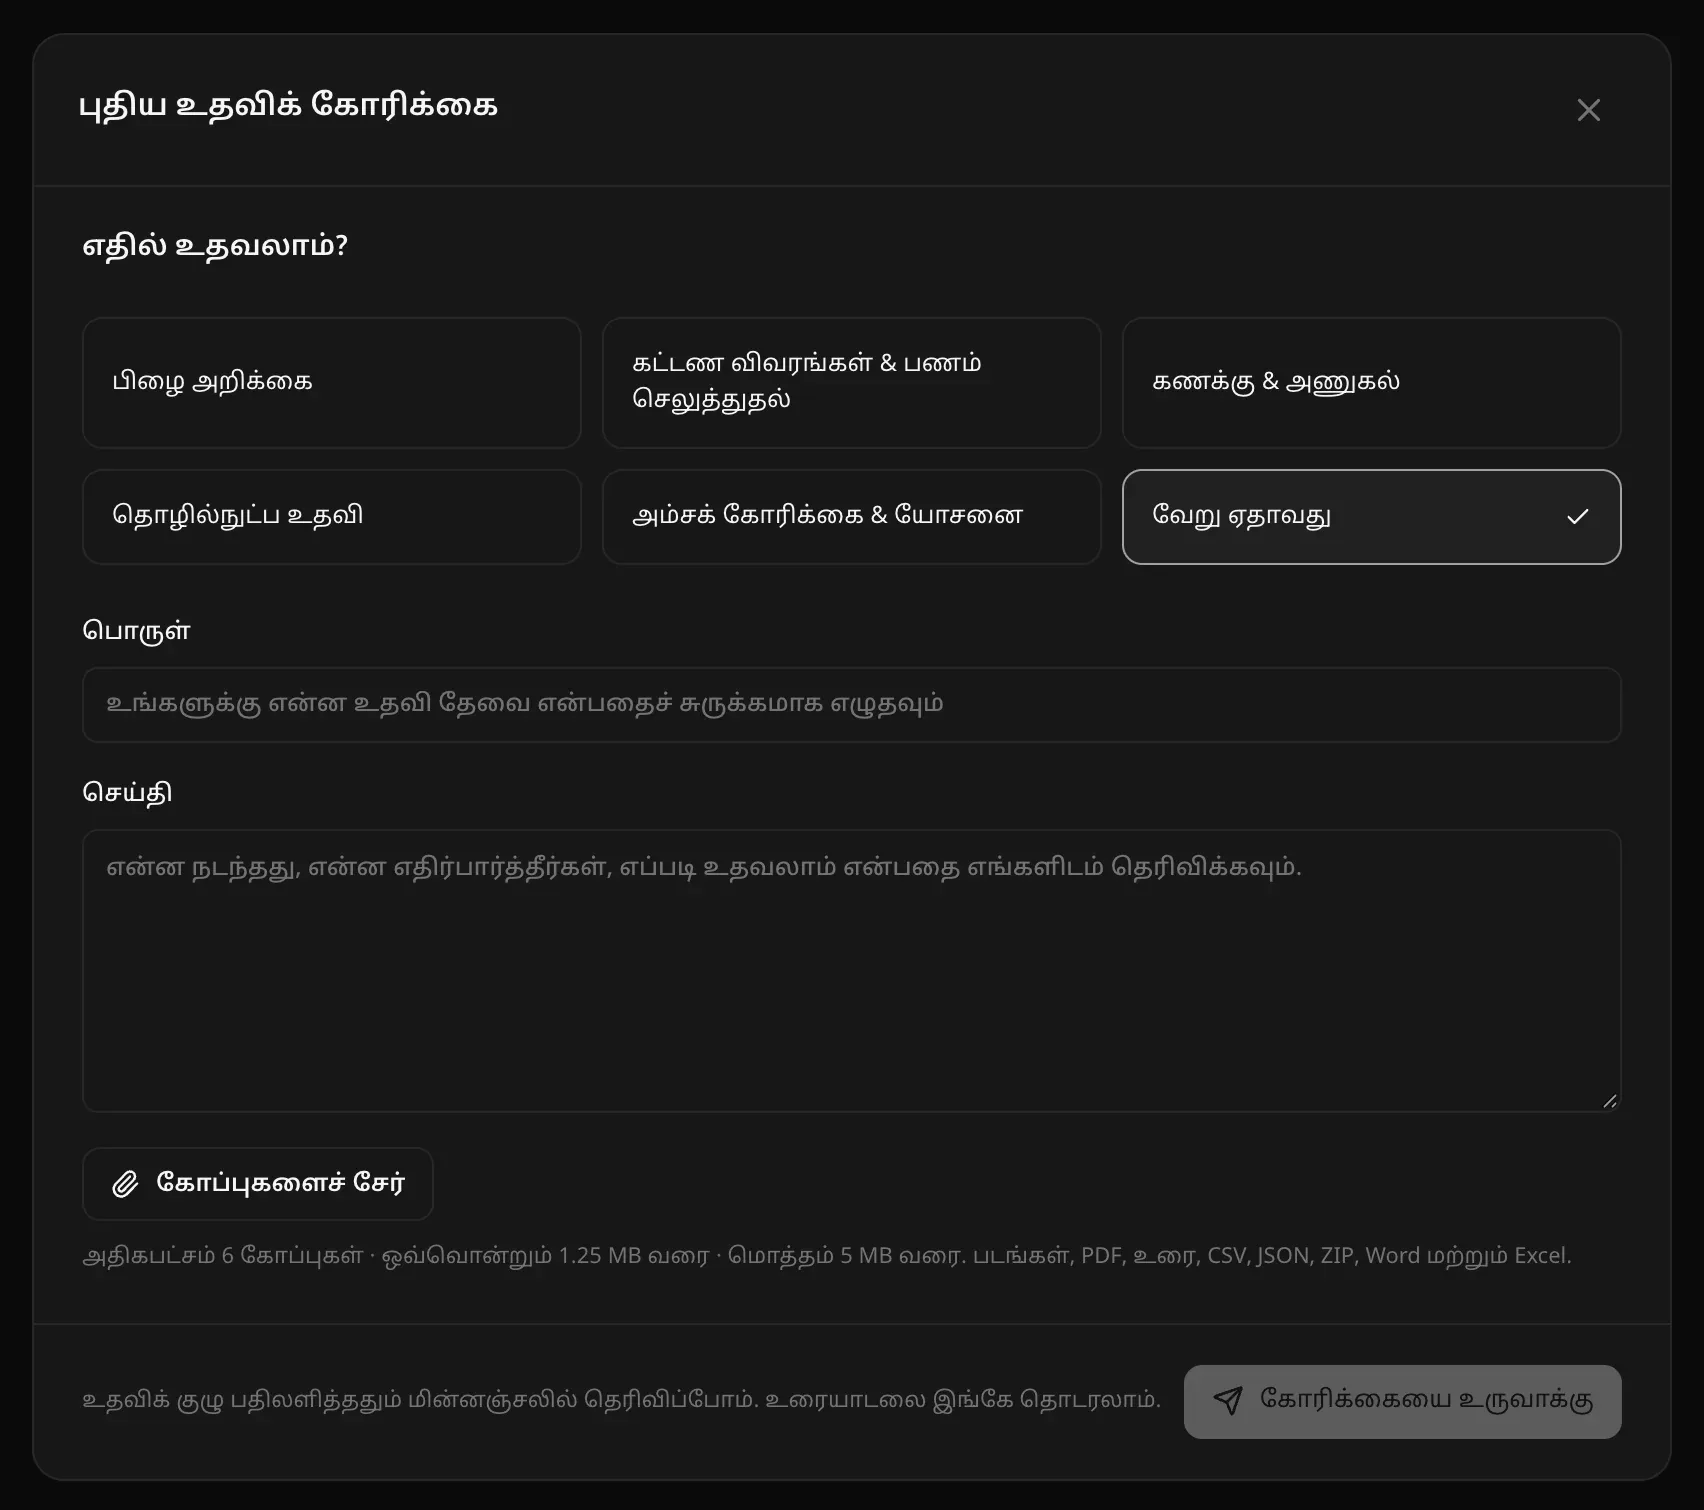Click the resize handle of message box
Viewport: 1704px width, 1510px height.
pyautogui.click(x=1609, y=1101)
